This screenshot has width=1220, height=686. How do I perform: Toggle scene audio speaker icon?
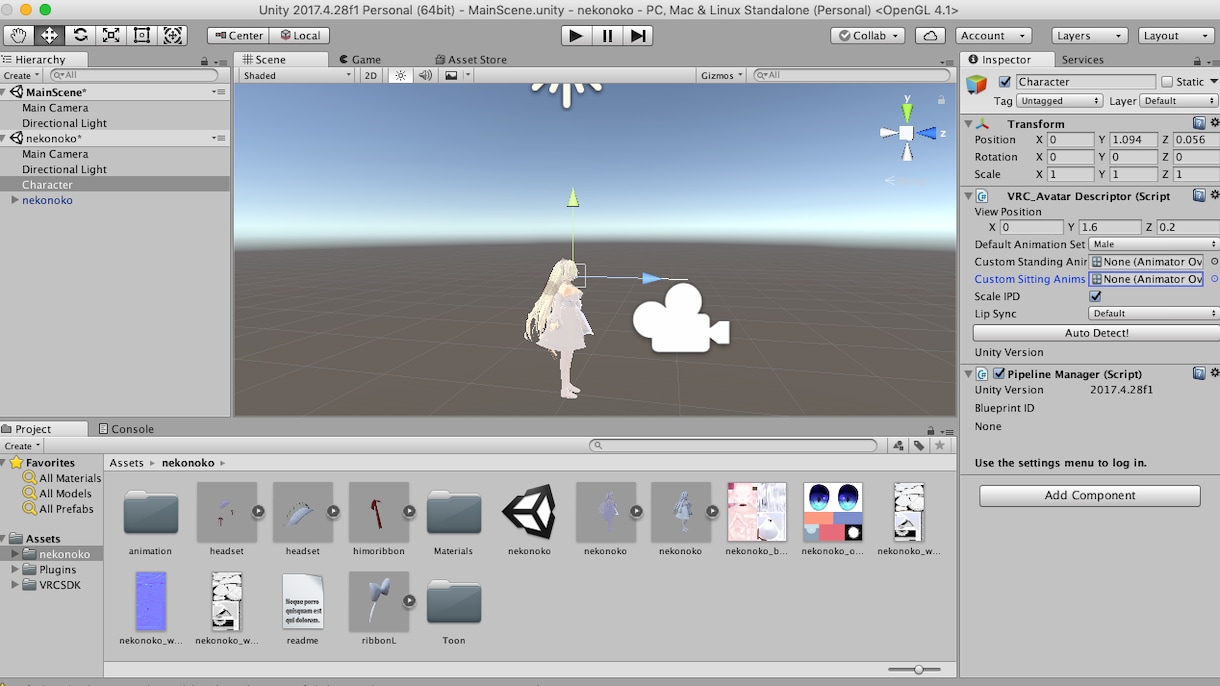pos(425,75)
